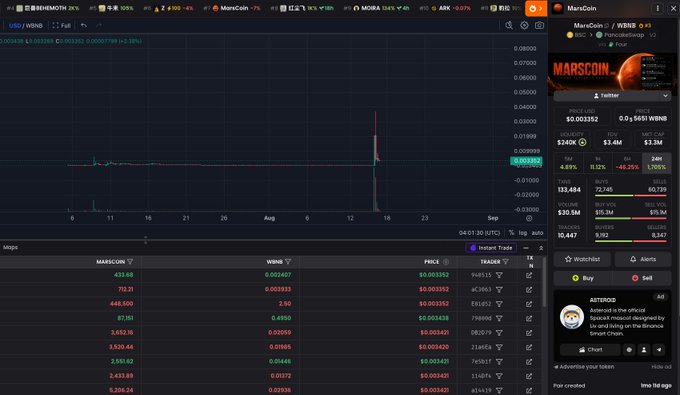
Task: Open Asteroid ad Telegram icon
Action: coord(659,349)
